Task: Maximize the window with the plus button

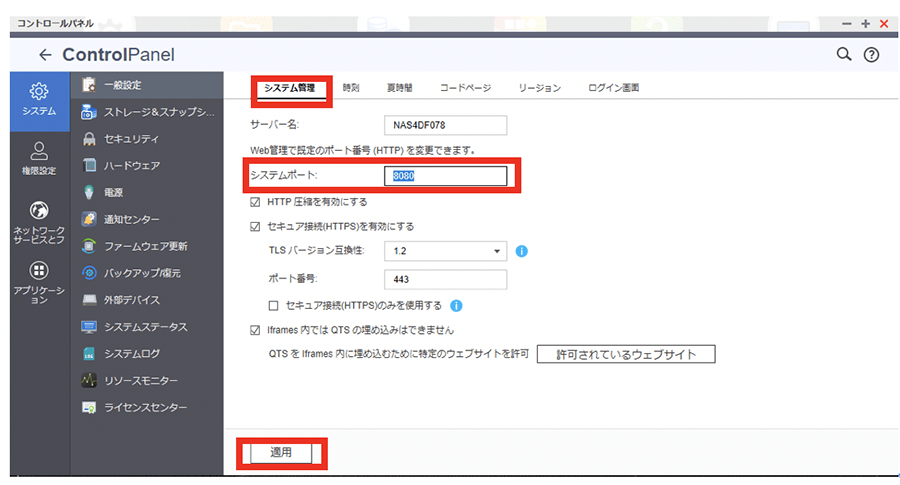Action: (866, 24)
